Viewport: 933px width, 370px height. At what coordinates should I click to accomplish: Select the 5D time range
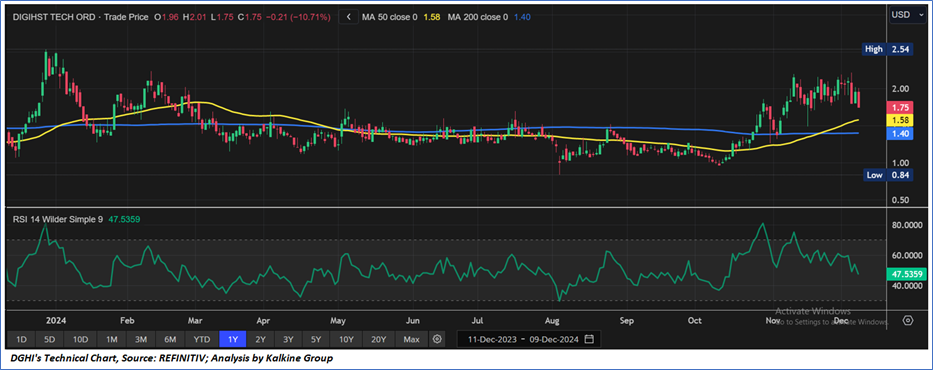coord(50,340)
